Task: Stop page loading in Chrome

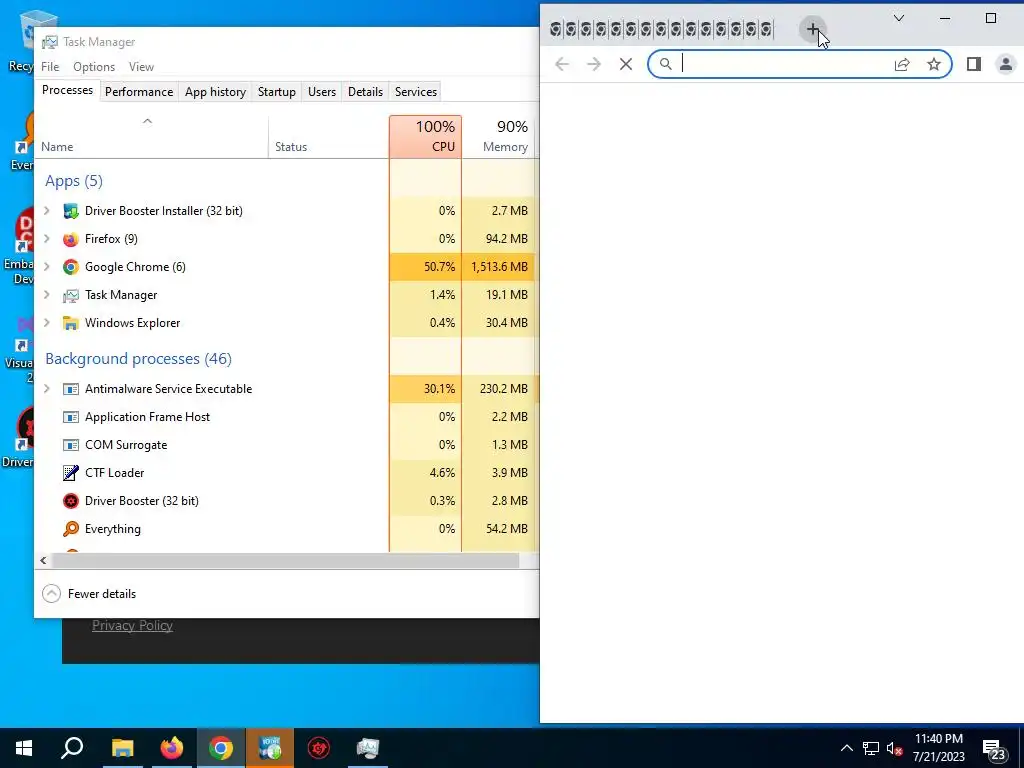Action: [626, 64]
